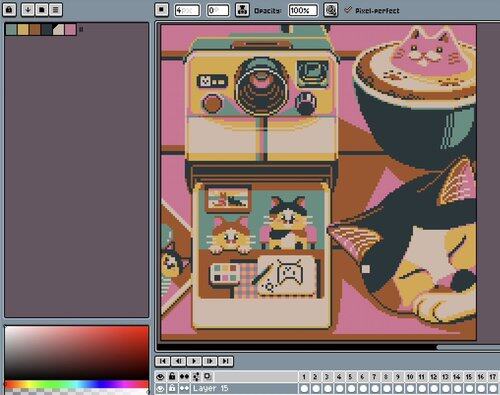Click the onion skin icon in timeline header
Image resolution: width=500 pixels, height=395 pixels.
(207, 377)
